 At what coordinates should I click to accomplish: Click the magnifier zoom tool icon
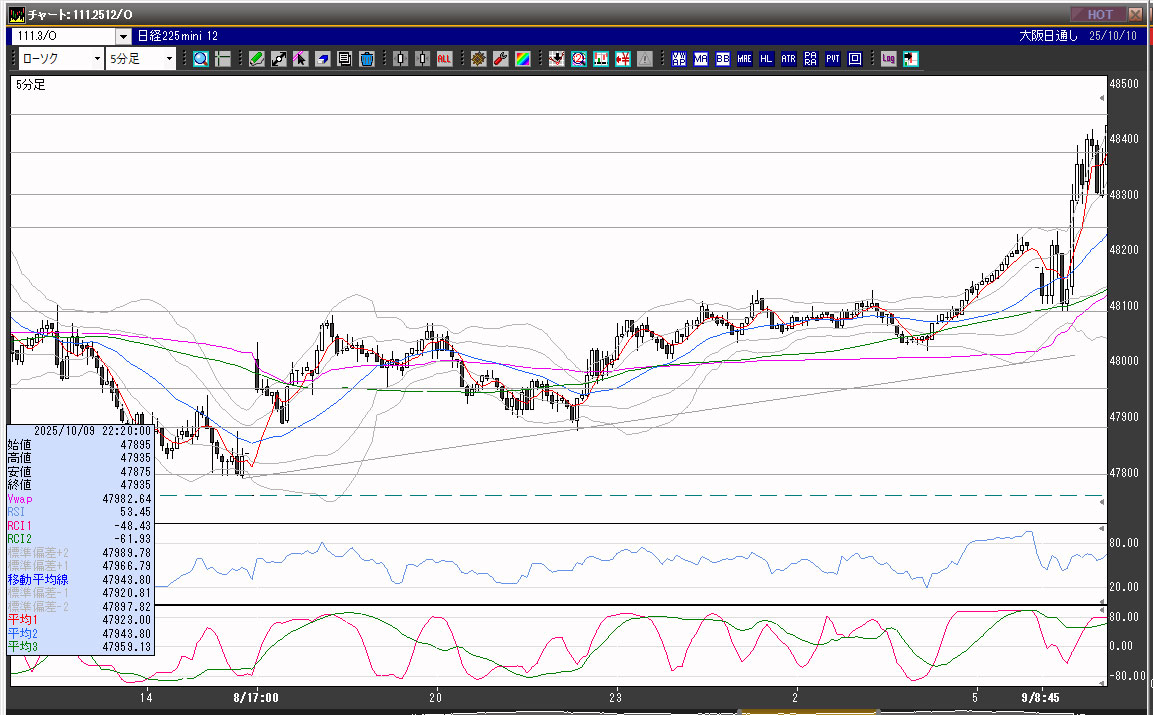coord(201,59)
